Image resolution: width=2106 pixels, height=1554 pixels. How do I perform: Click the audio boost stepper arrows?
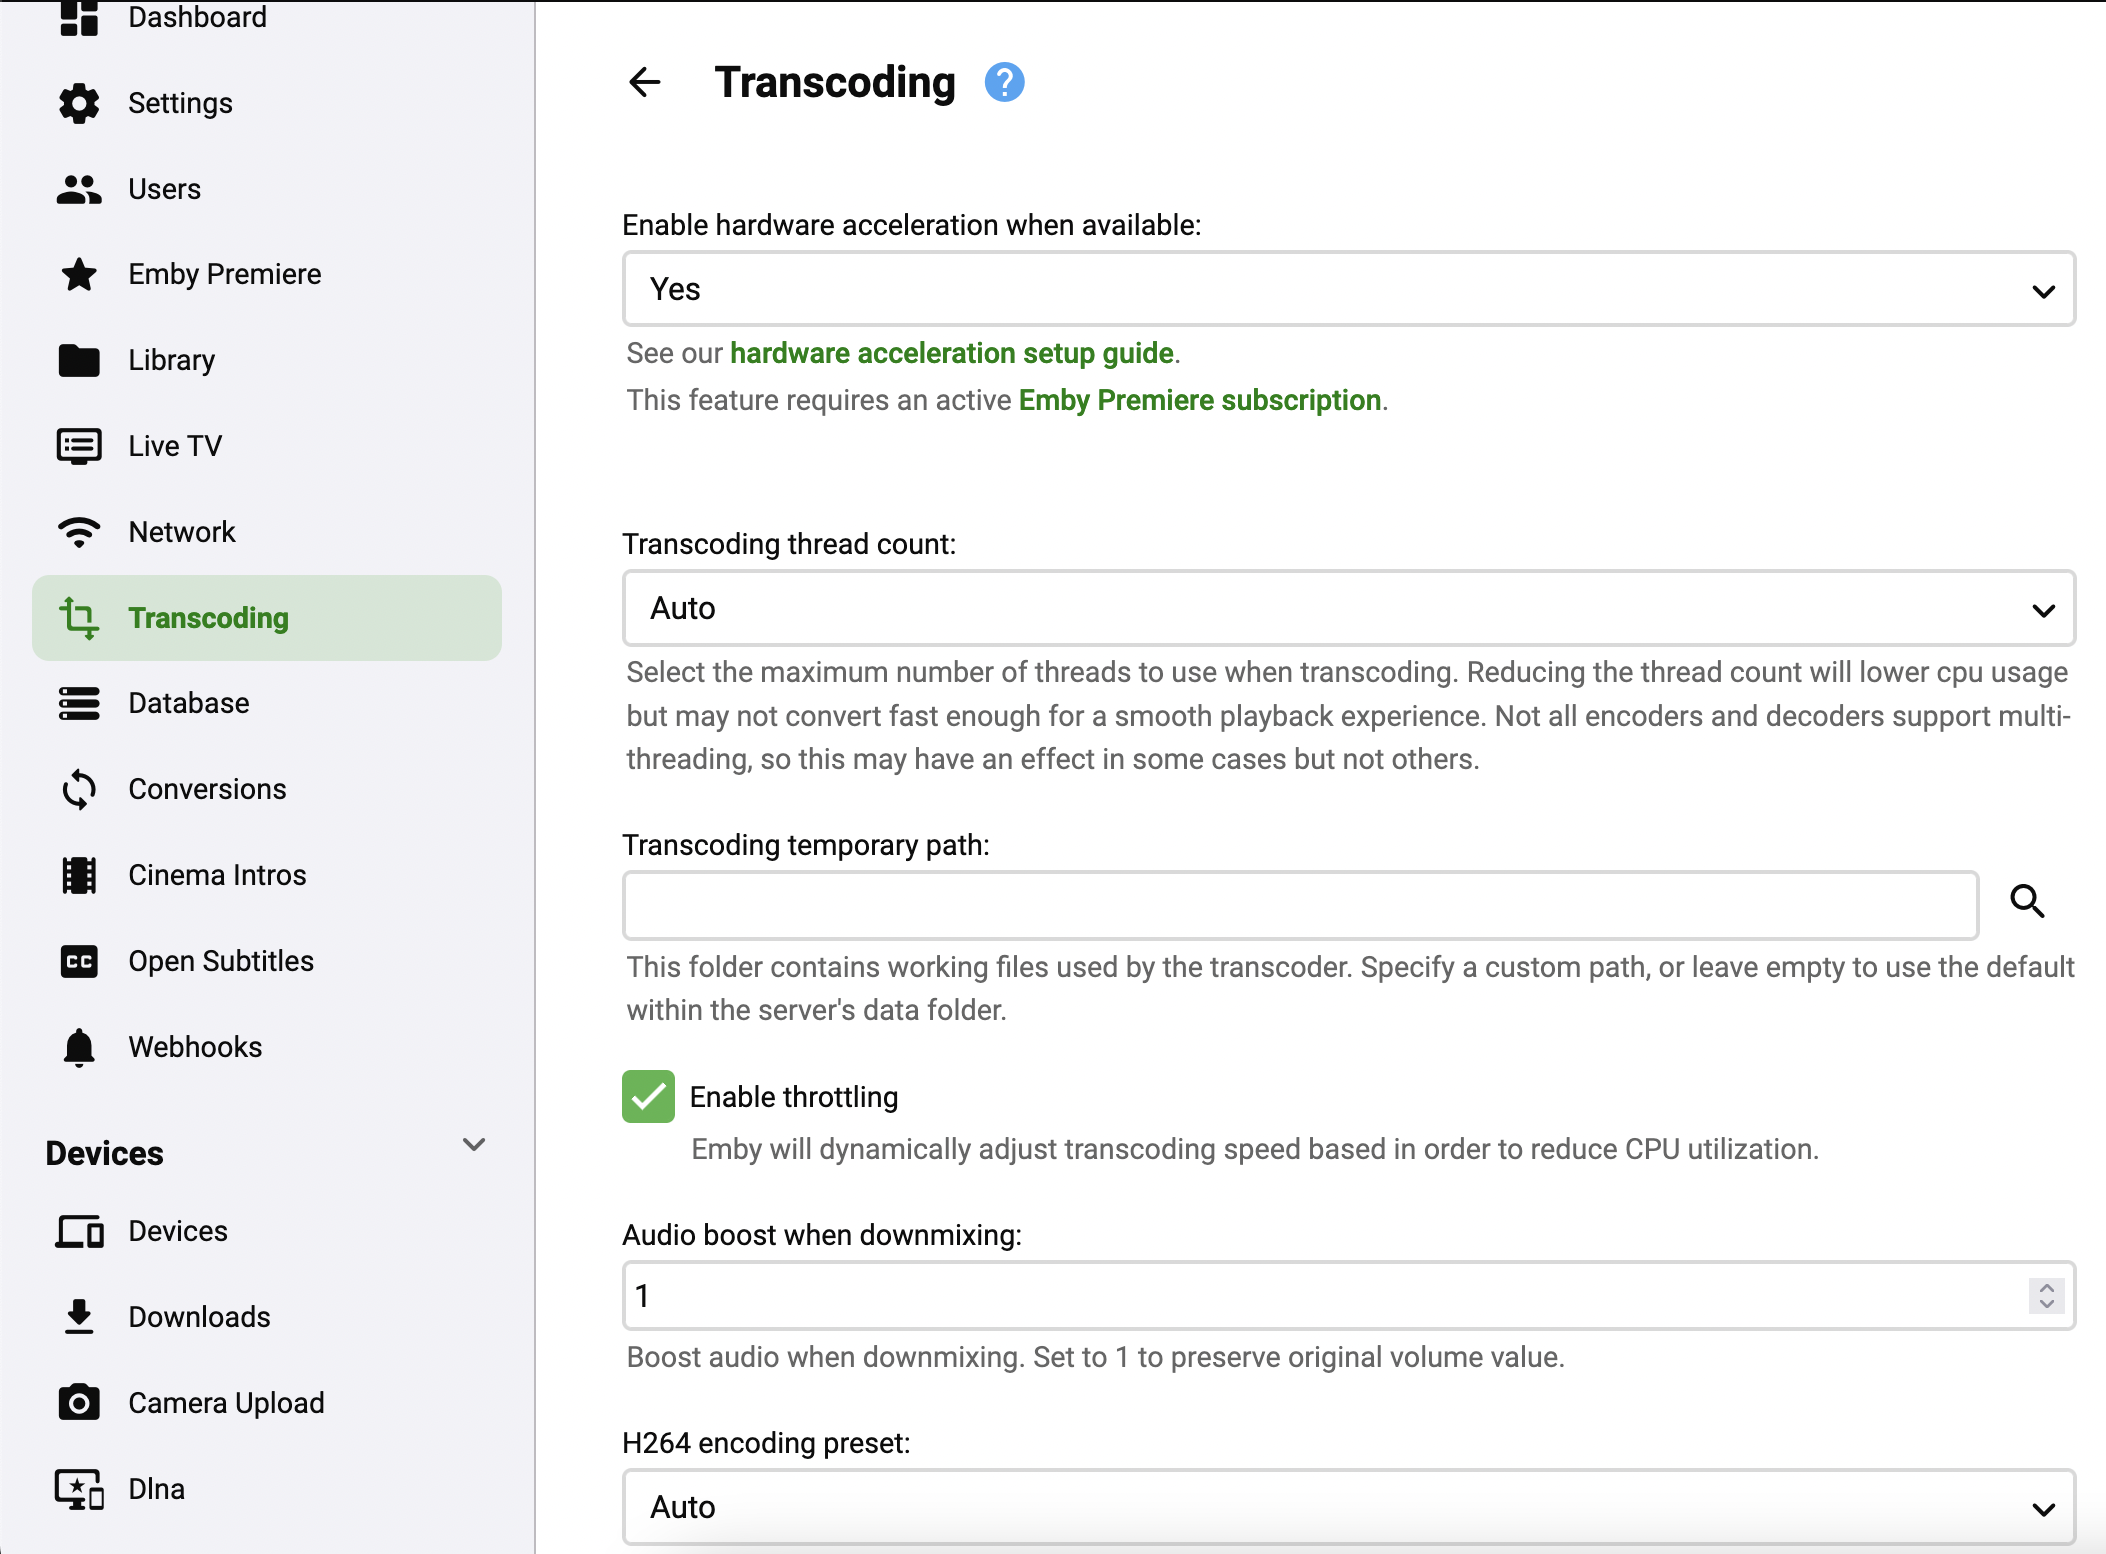(x=2046, y=1296)
